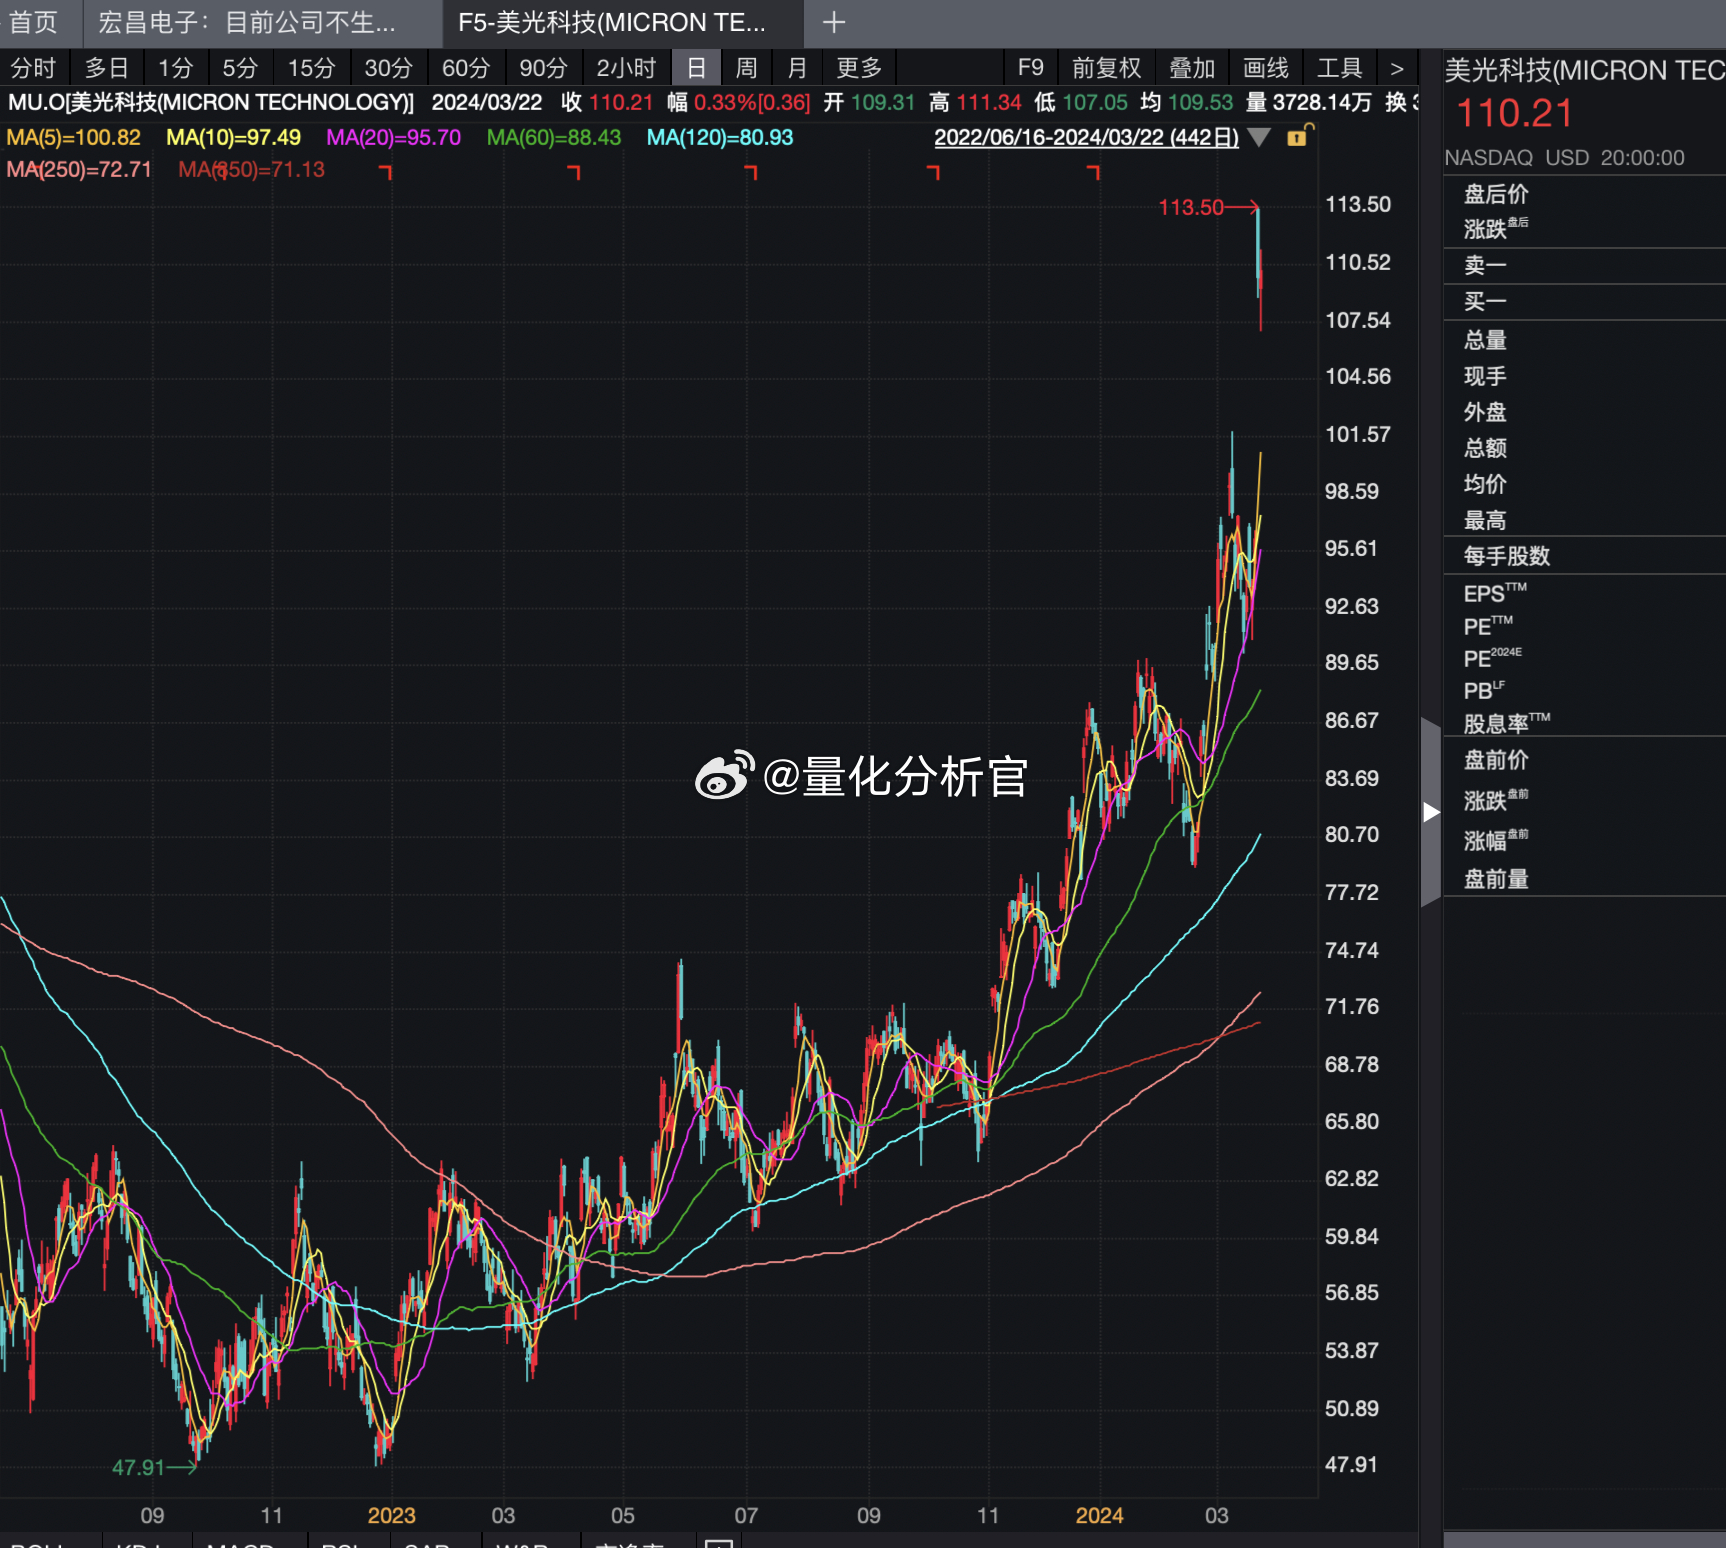Click the 盘前量 row in quote panel
This screenshot has height=1548, width=1726.
[1585, 879]
